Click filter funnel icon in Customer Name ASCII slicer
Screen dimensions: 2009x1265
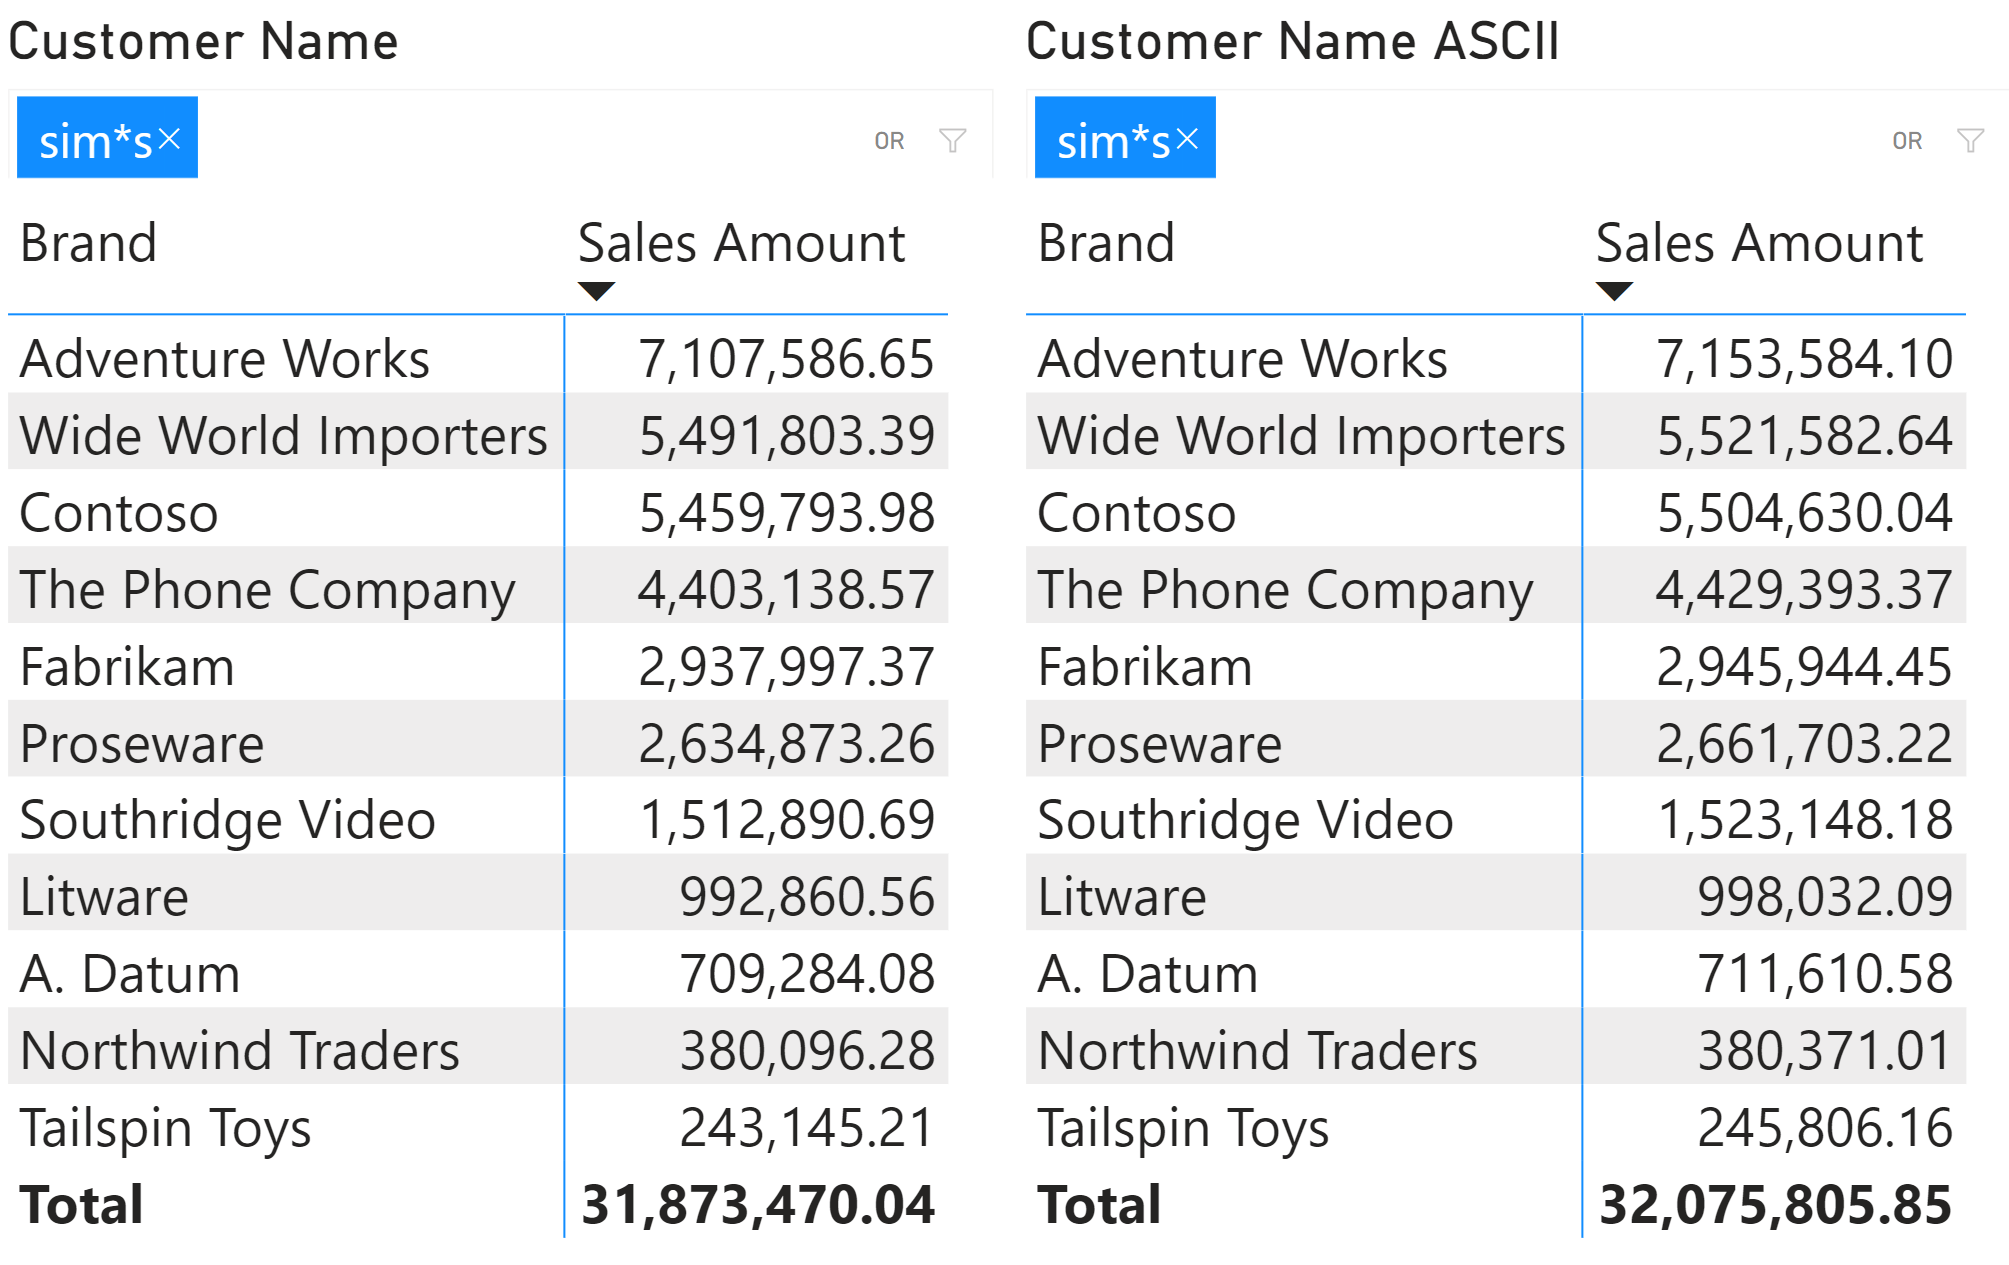pos(1971,140)
